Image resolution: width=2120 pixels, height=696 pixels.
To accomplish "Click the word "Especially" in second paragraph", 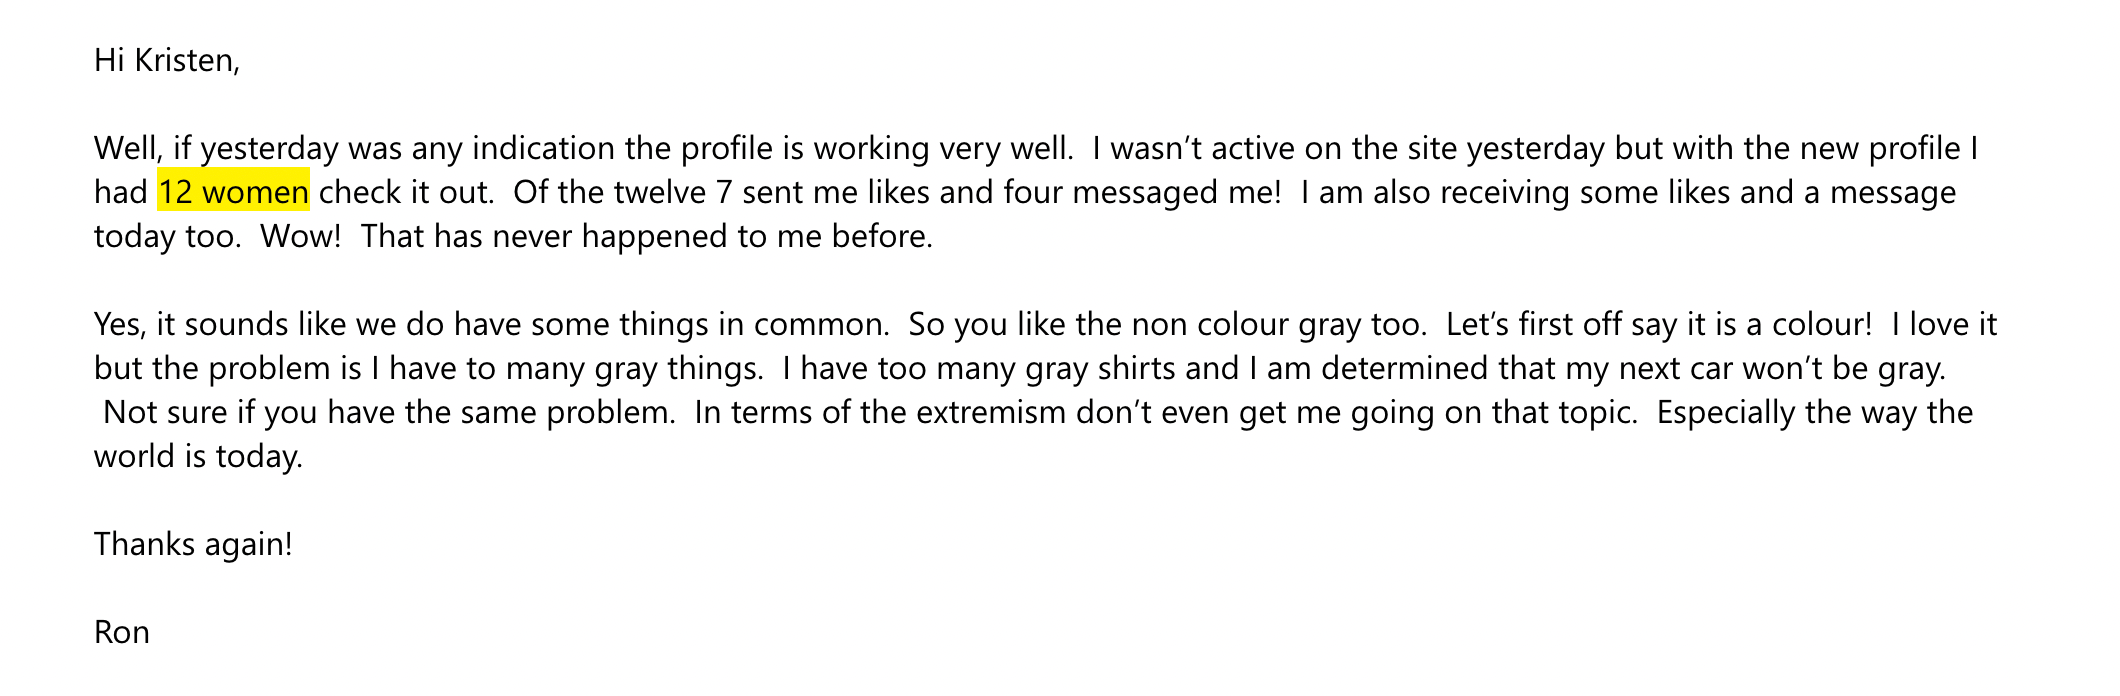I will tap(1727, 412).
